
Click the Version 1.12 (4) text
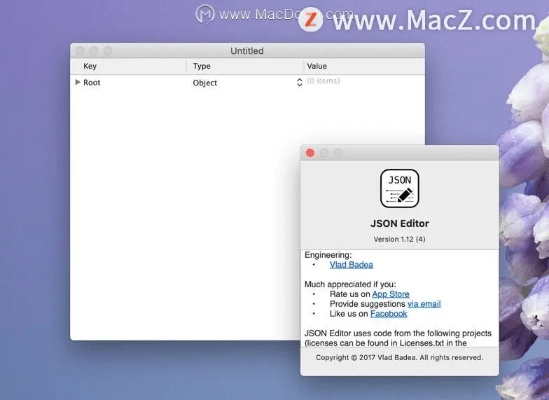[x=399, y=239]
